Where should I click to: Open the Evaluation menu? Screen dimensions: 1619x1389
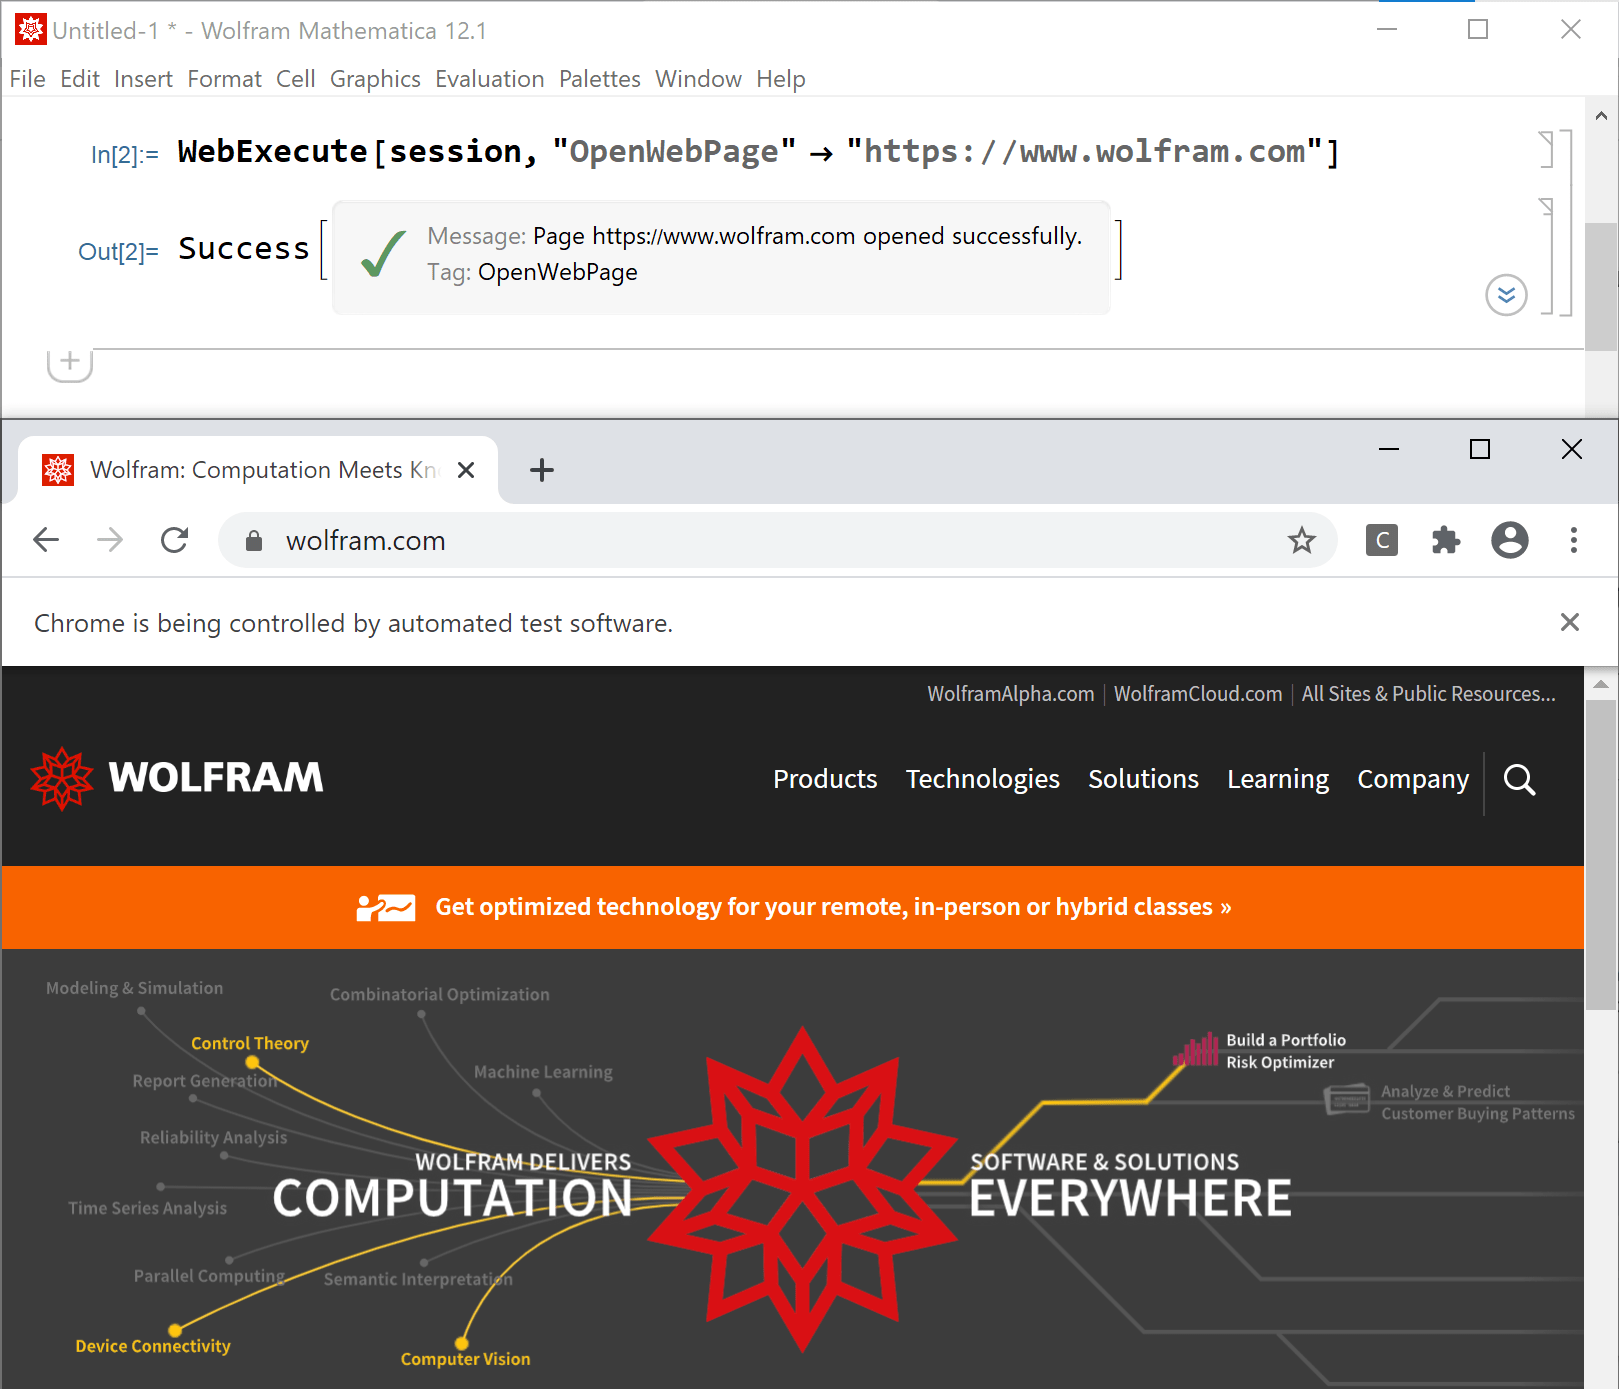pos(490,79)
